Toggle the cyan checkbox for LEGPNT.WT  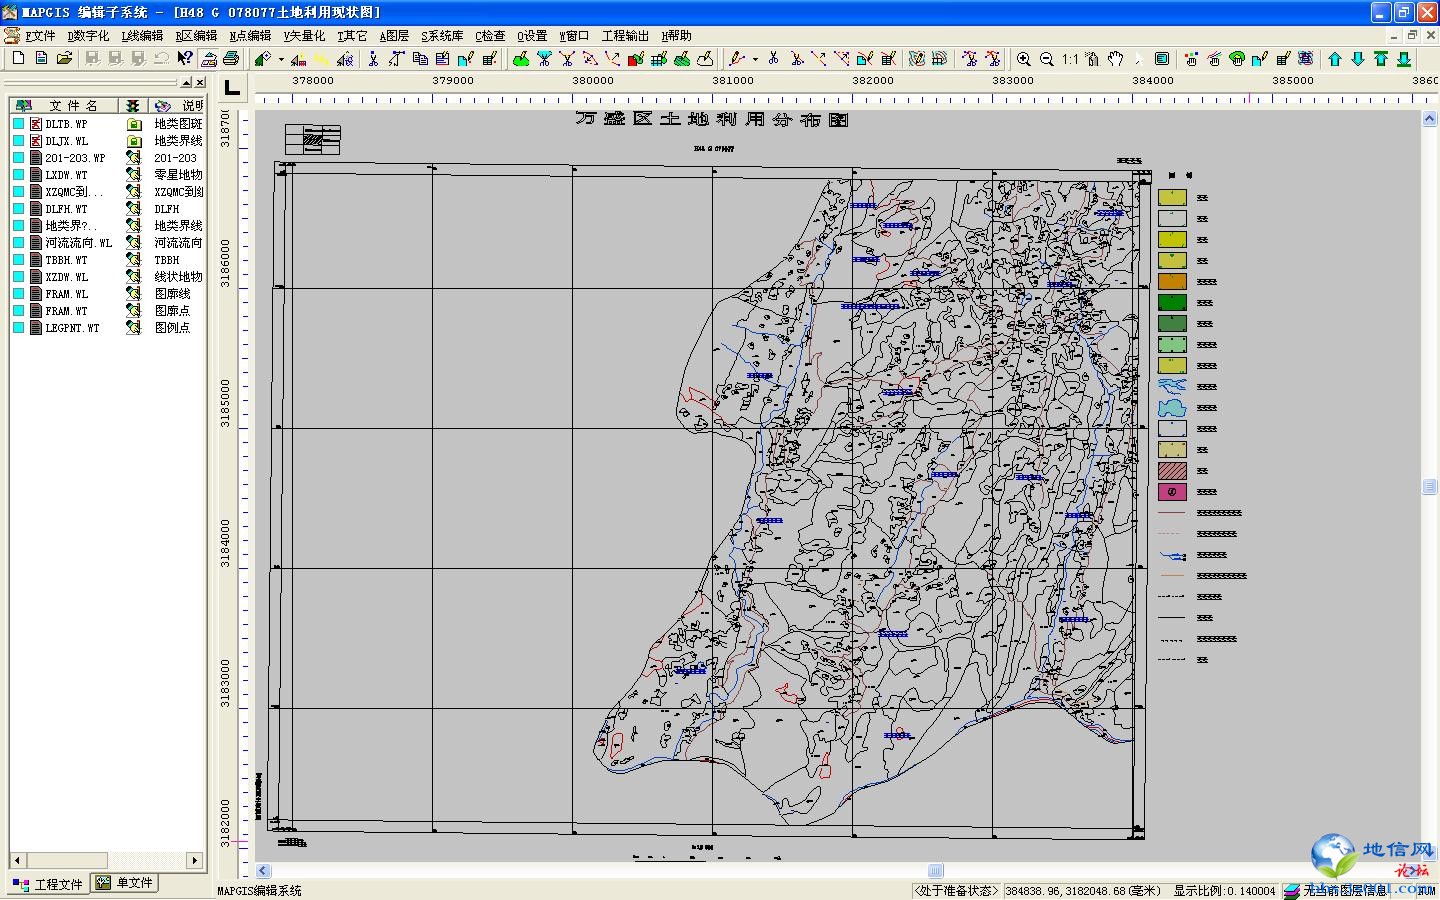18,328
